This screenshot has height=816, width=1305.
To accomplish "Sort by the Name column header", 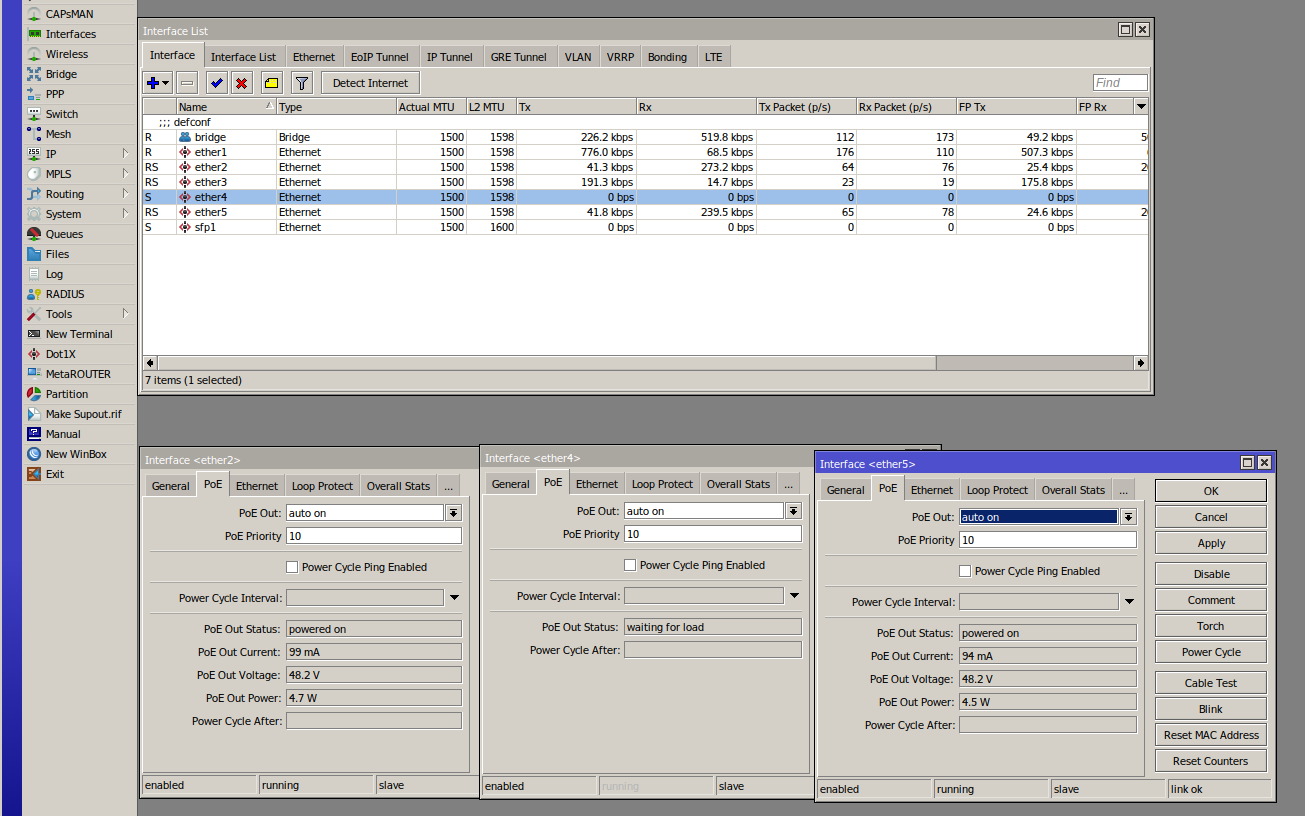I will [226, 107].
